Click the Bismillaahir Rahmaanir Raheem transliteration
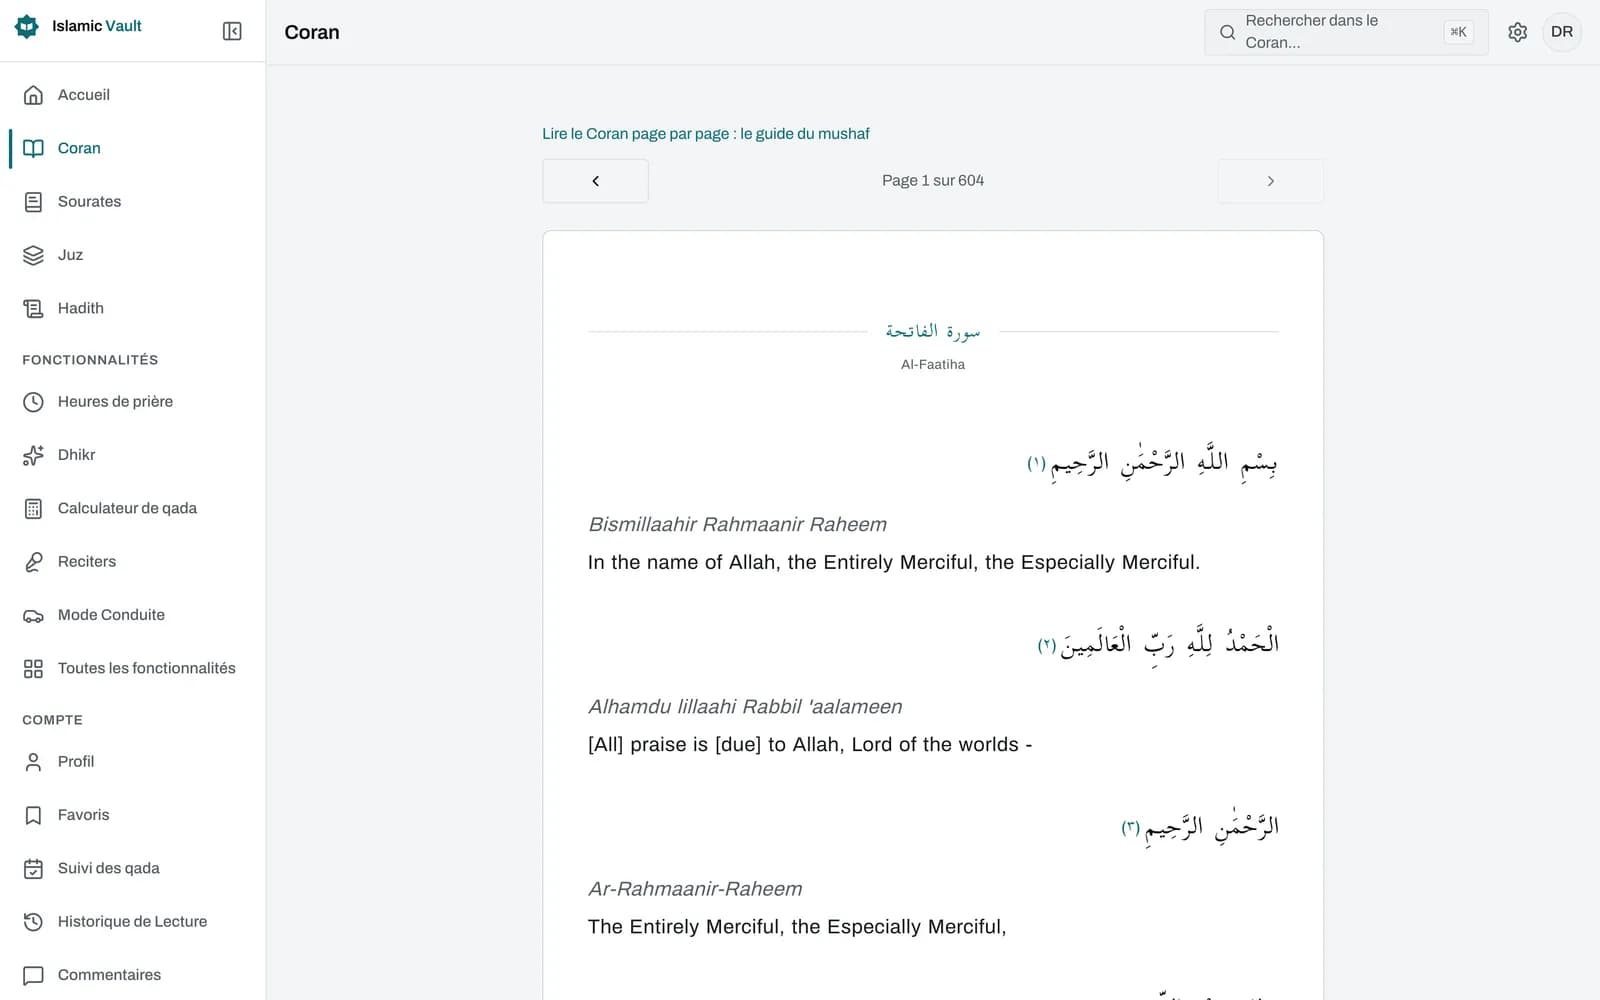This screenshot has width=1600, height=1000. coord(737,525)
